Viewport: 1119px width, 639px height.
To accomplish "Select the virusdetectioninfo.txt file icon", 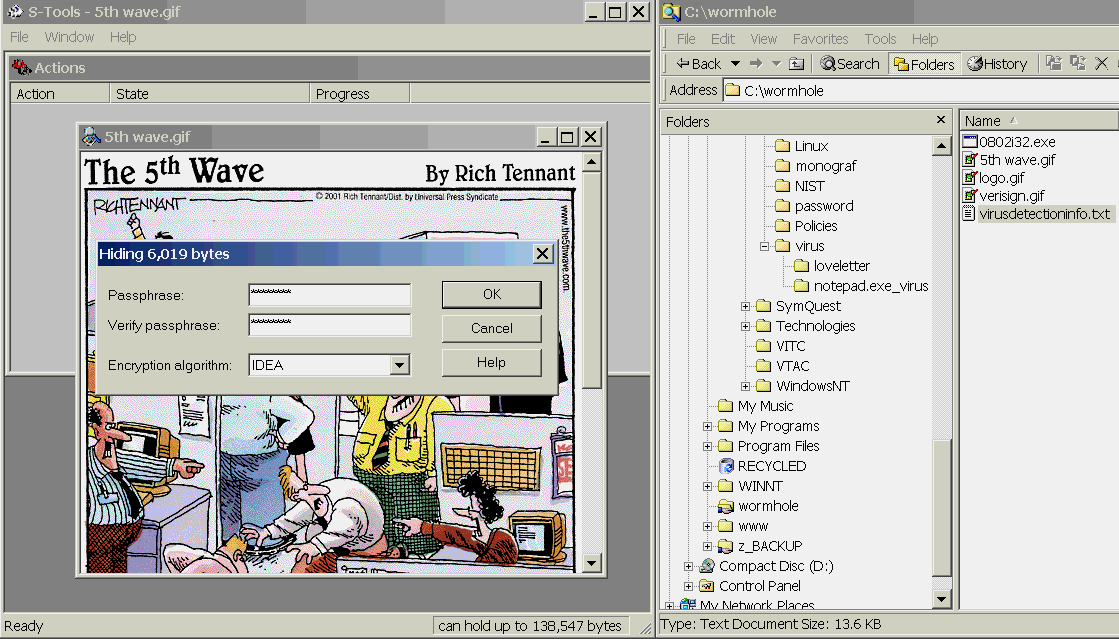I will tap(969, 213).
